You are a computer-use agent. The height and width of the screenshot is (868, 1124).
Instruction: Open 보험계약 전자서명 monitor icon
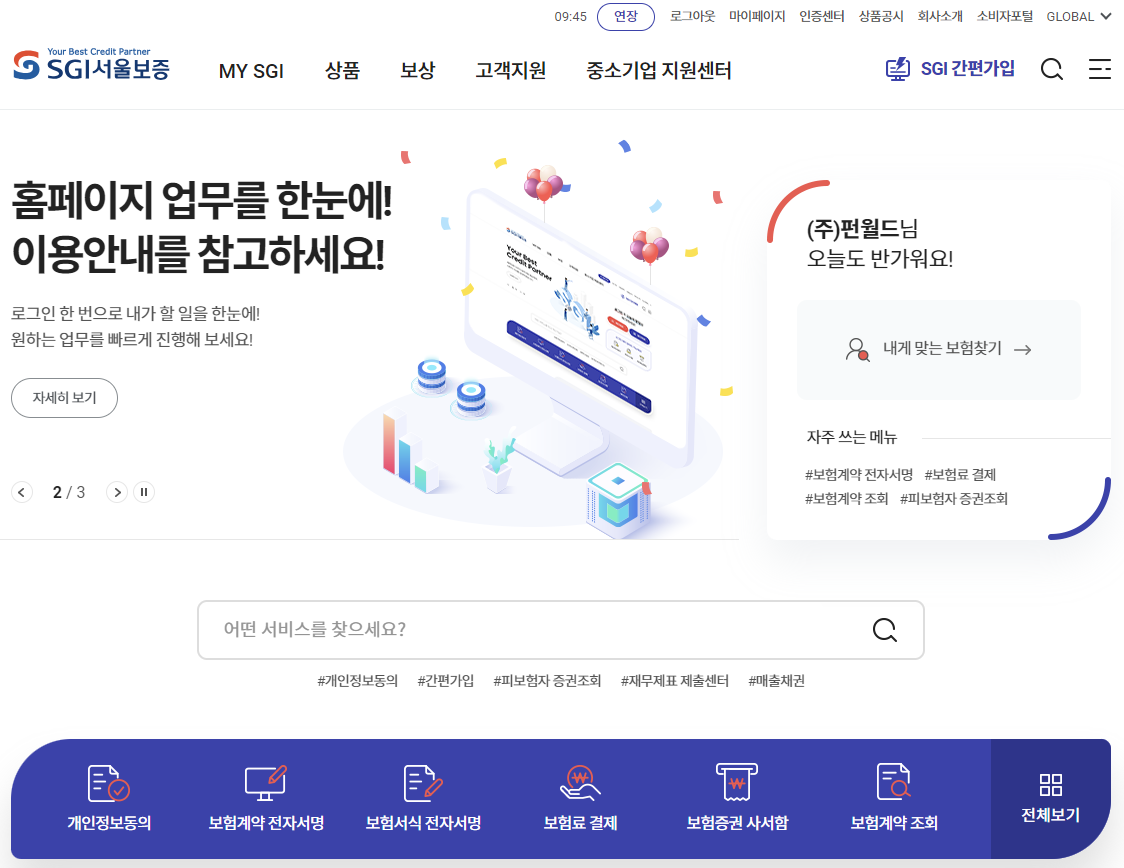tap(266, 783)
